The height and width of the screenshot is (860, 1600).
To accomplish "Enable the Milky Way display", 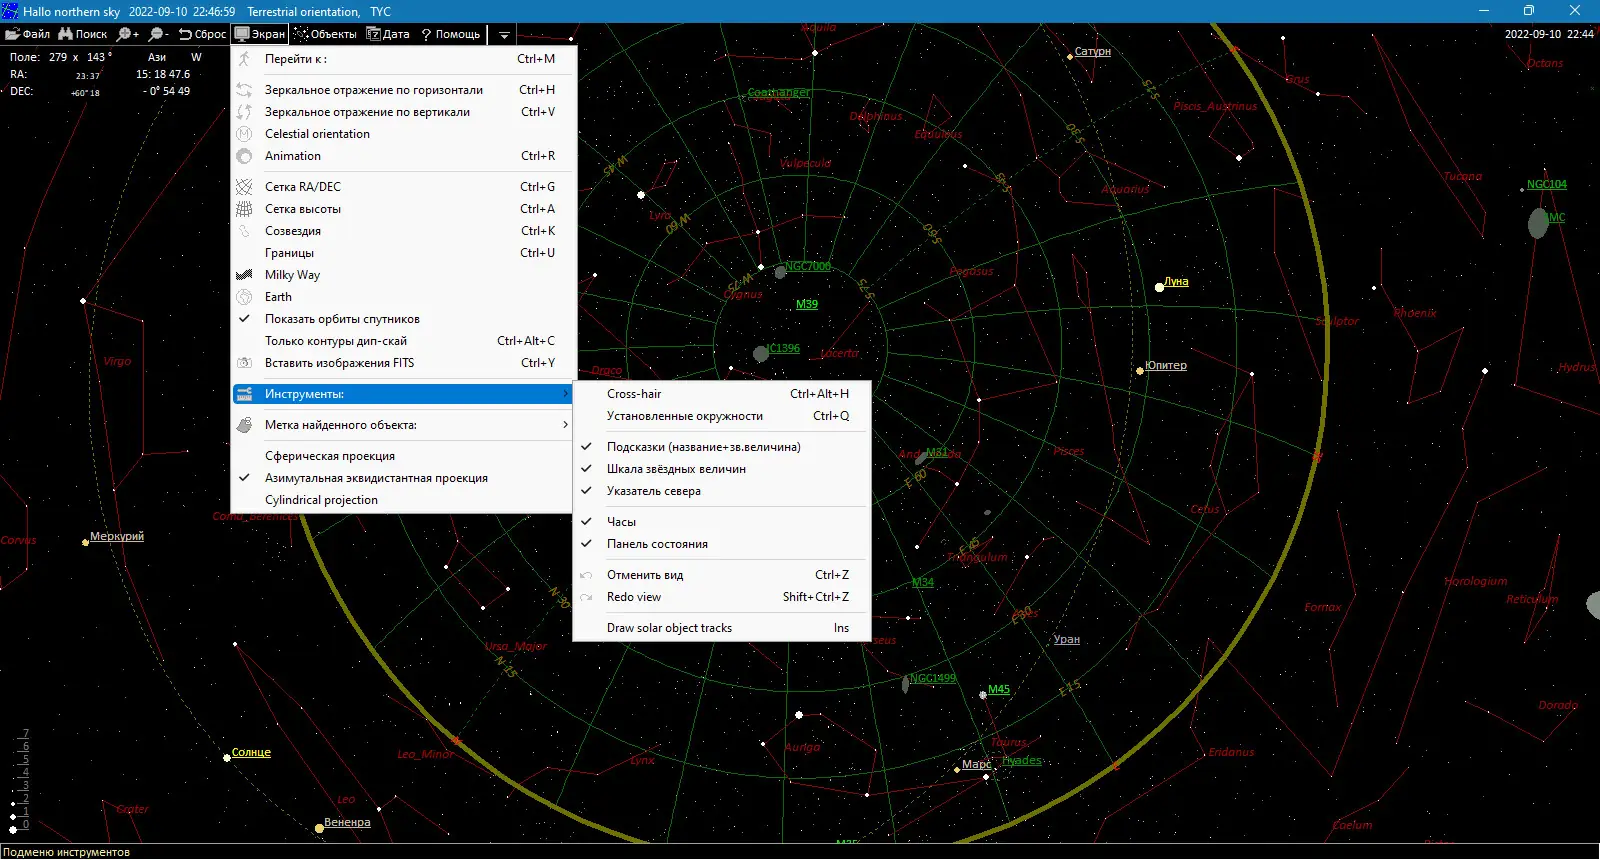I will (292, 275).
